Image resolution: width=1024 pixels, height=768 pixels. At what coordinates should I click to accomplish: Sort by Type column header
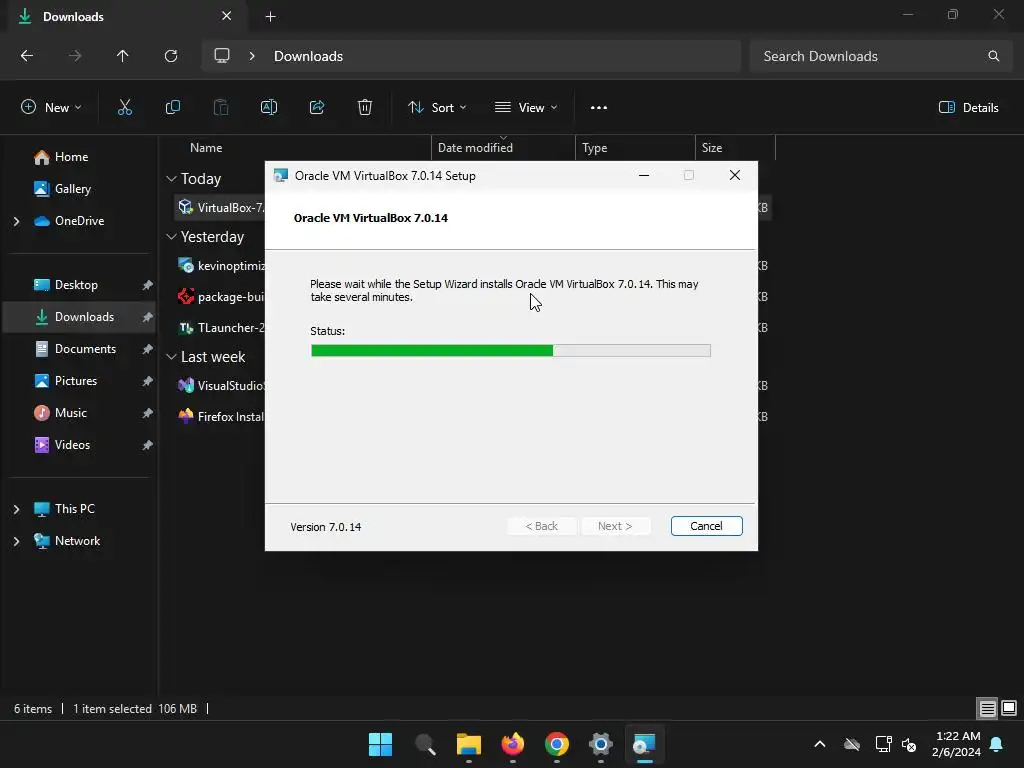click(594, 148)
